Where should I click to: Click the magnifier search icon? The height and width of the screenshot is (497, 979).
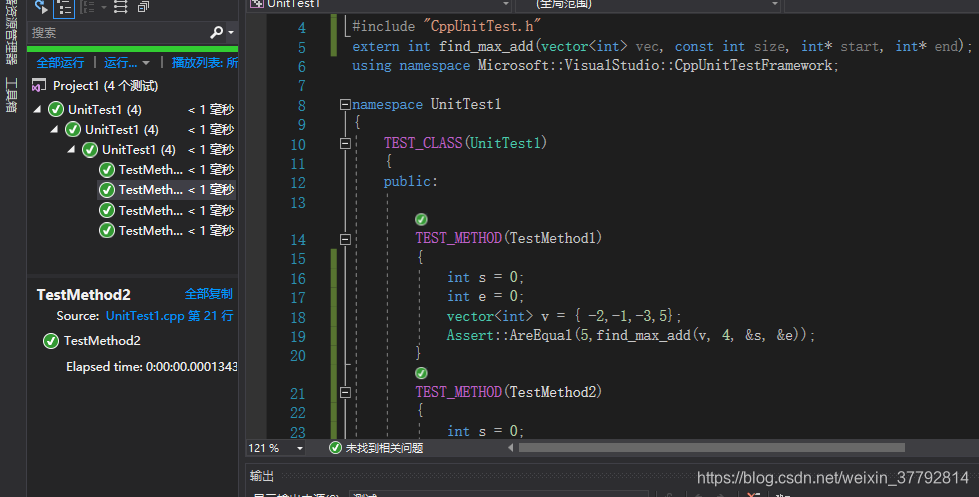pos(216,32)
